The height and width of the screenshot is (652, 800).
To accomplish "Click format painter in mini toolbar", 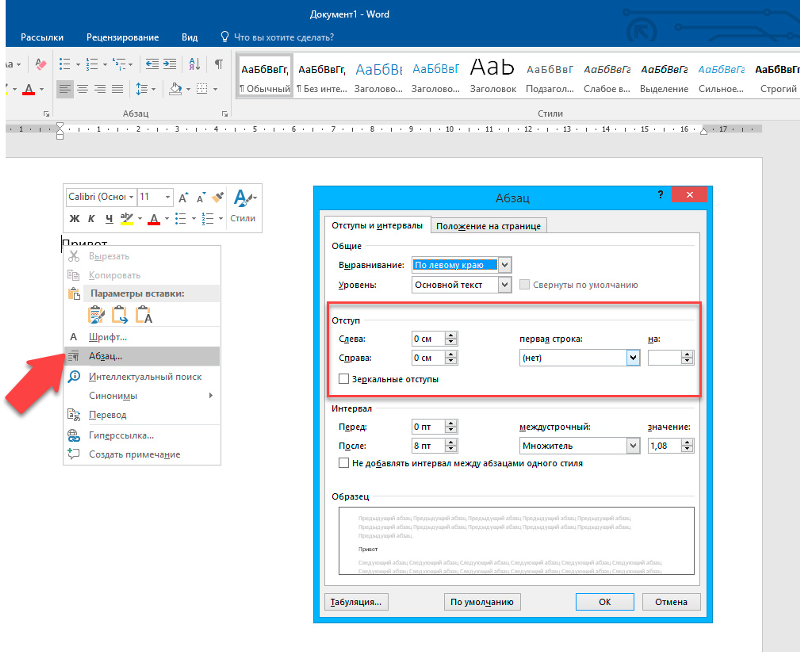I will tap(218, 197).
